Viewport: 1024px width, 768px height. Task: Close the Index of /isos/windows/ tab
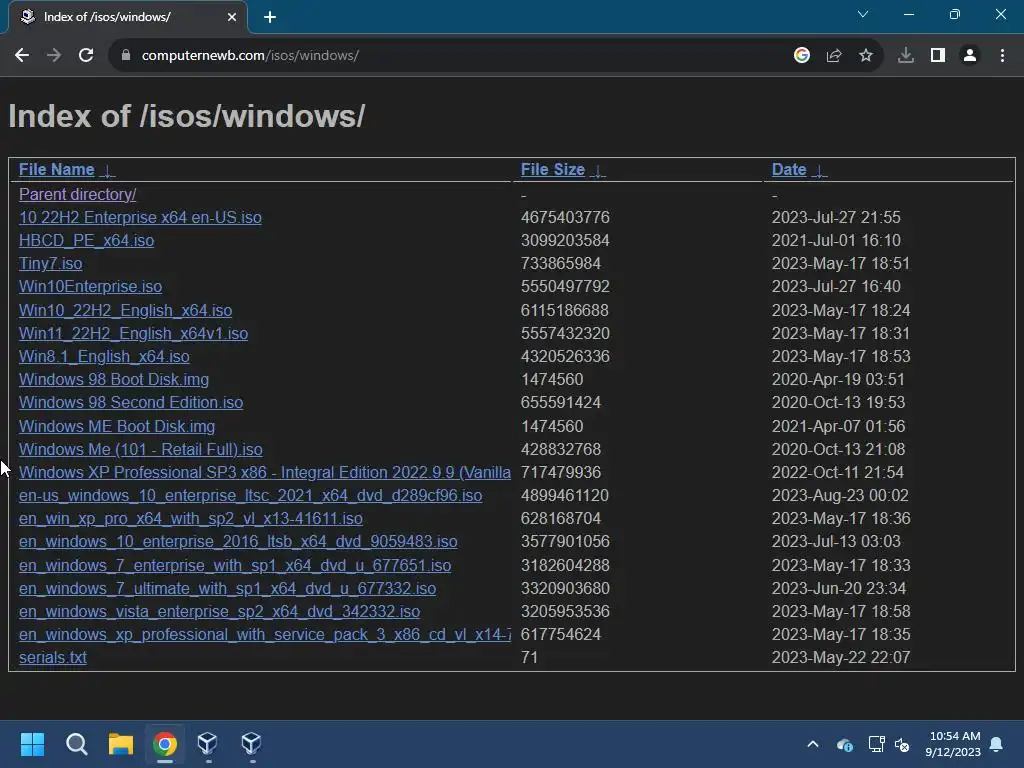pos(232,17)
